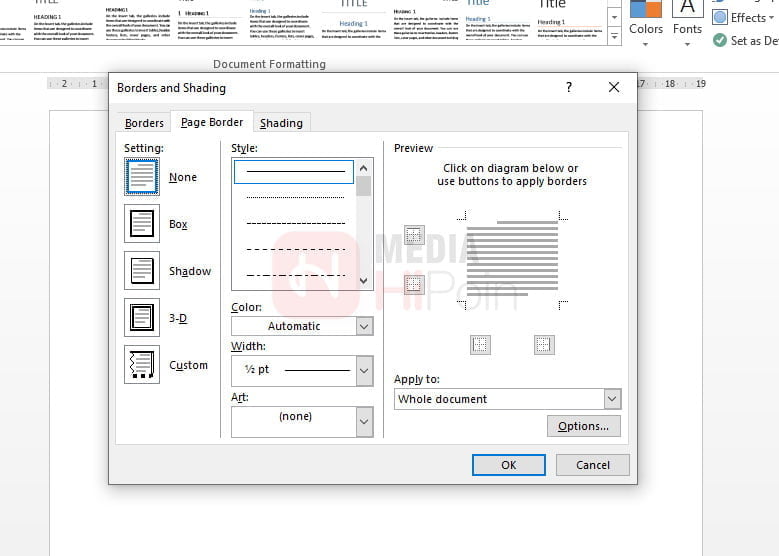Screen dimensions: 779x556
Task: Select the solid line style
Action: (x=294, y=171)
